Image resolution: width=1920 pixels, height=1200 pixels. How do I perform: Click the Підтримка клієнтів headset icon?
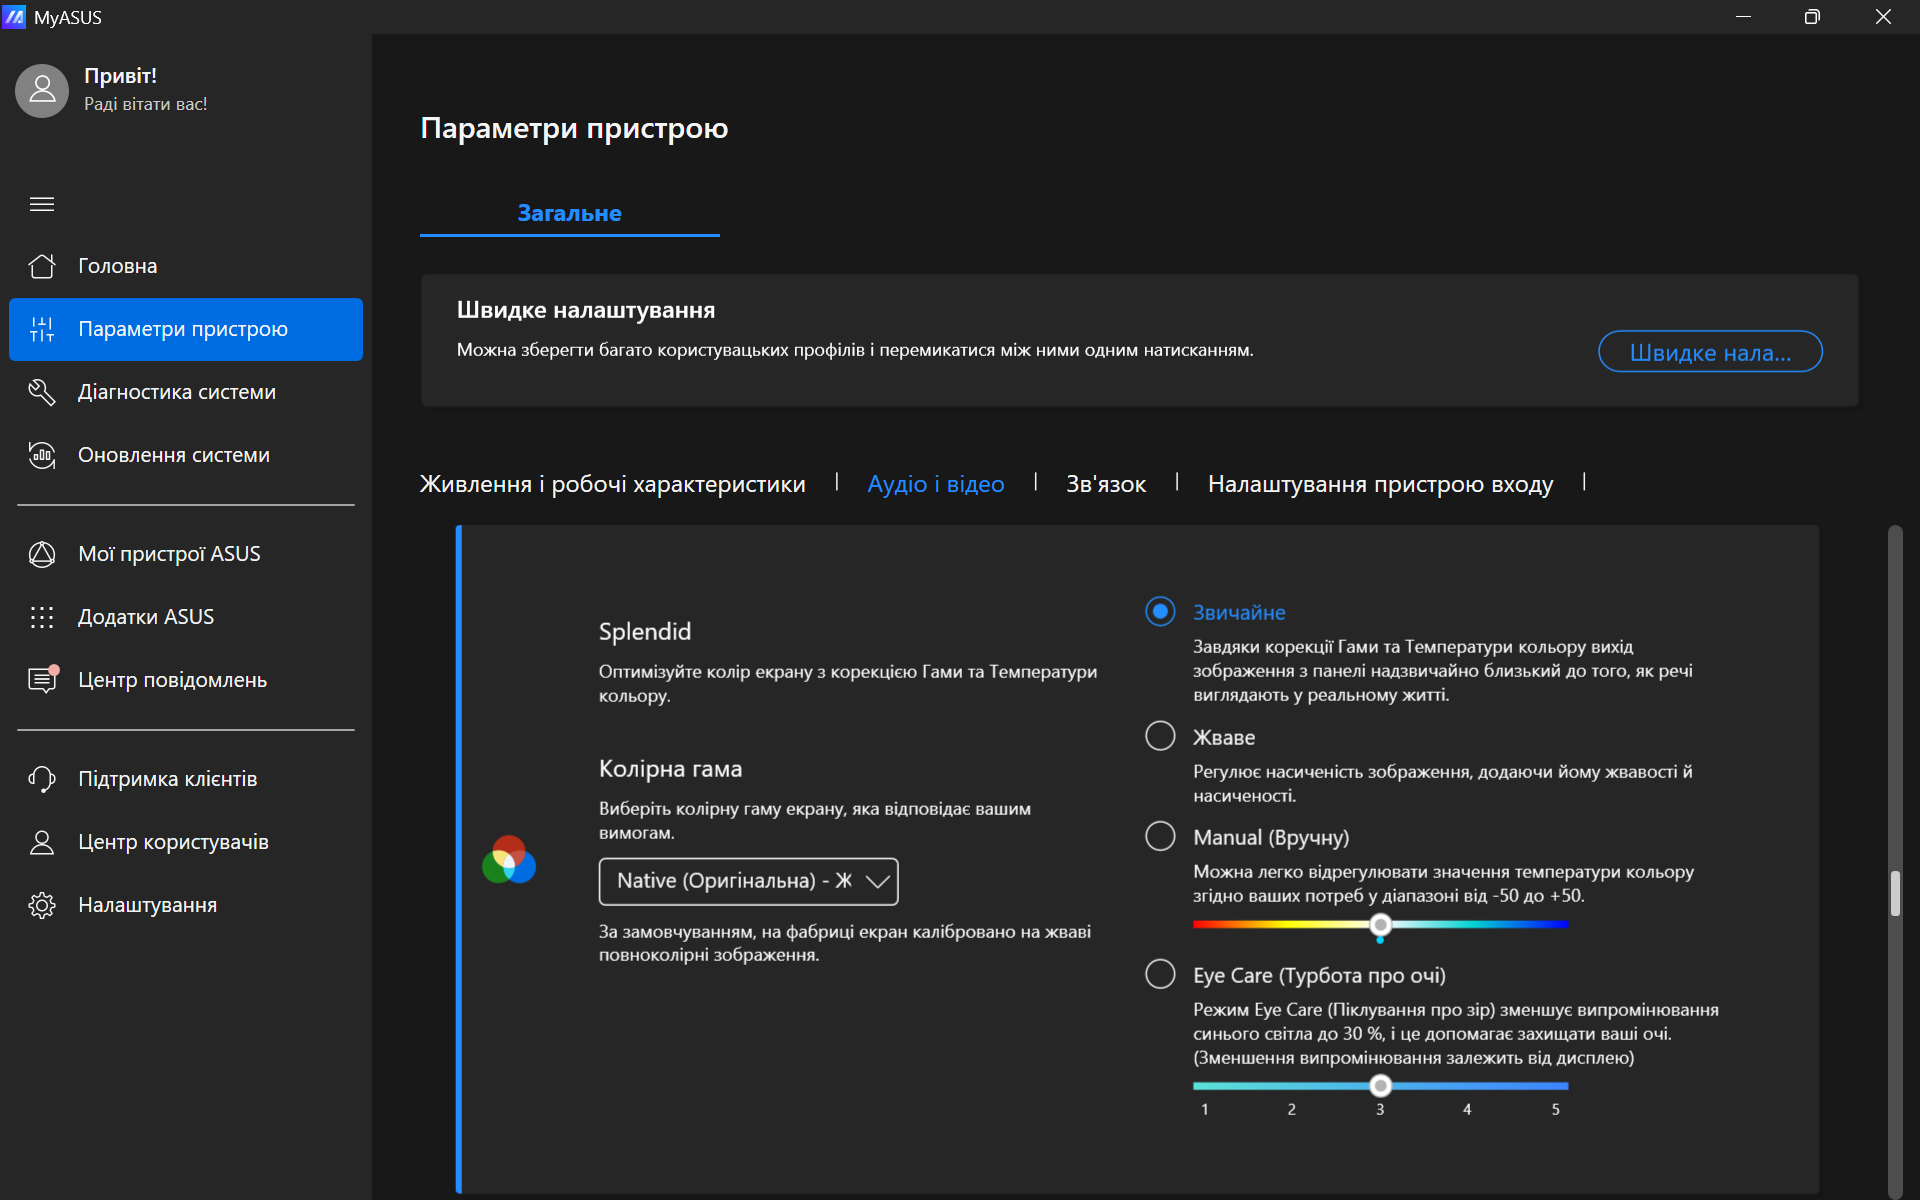(42, 779)
